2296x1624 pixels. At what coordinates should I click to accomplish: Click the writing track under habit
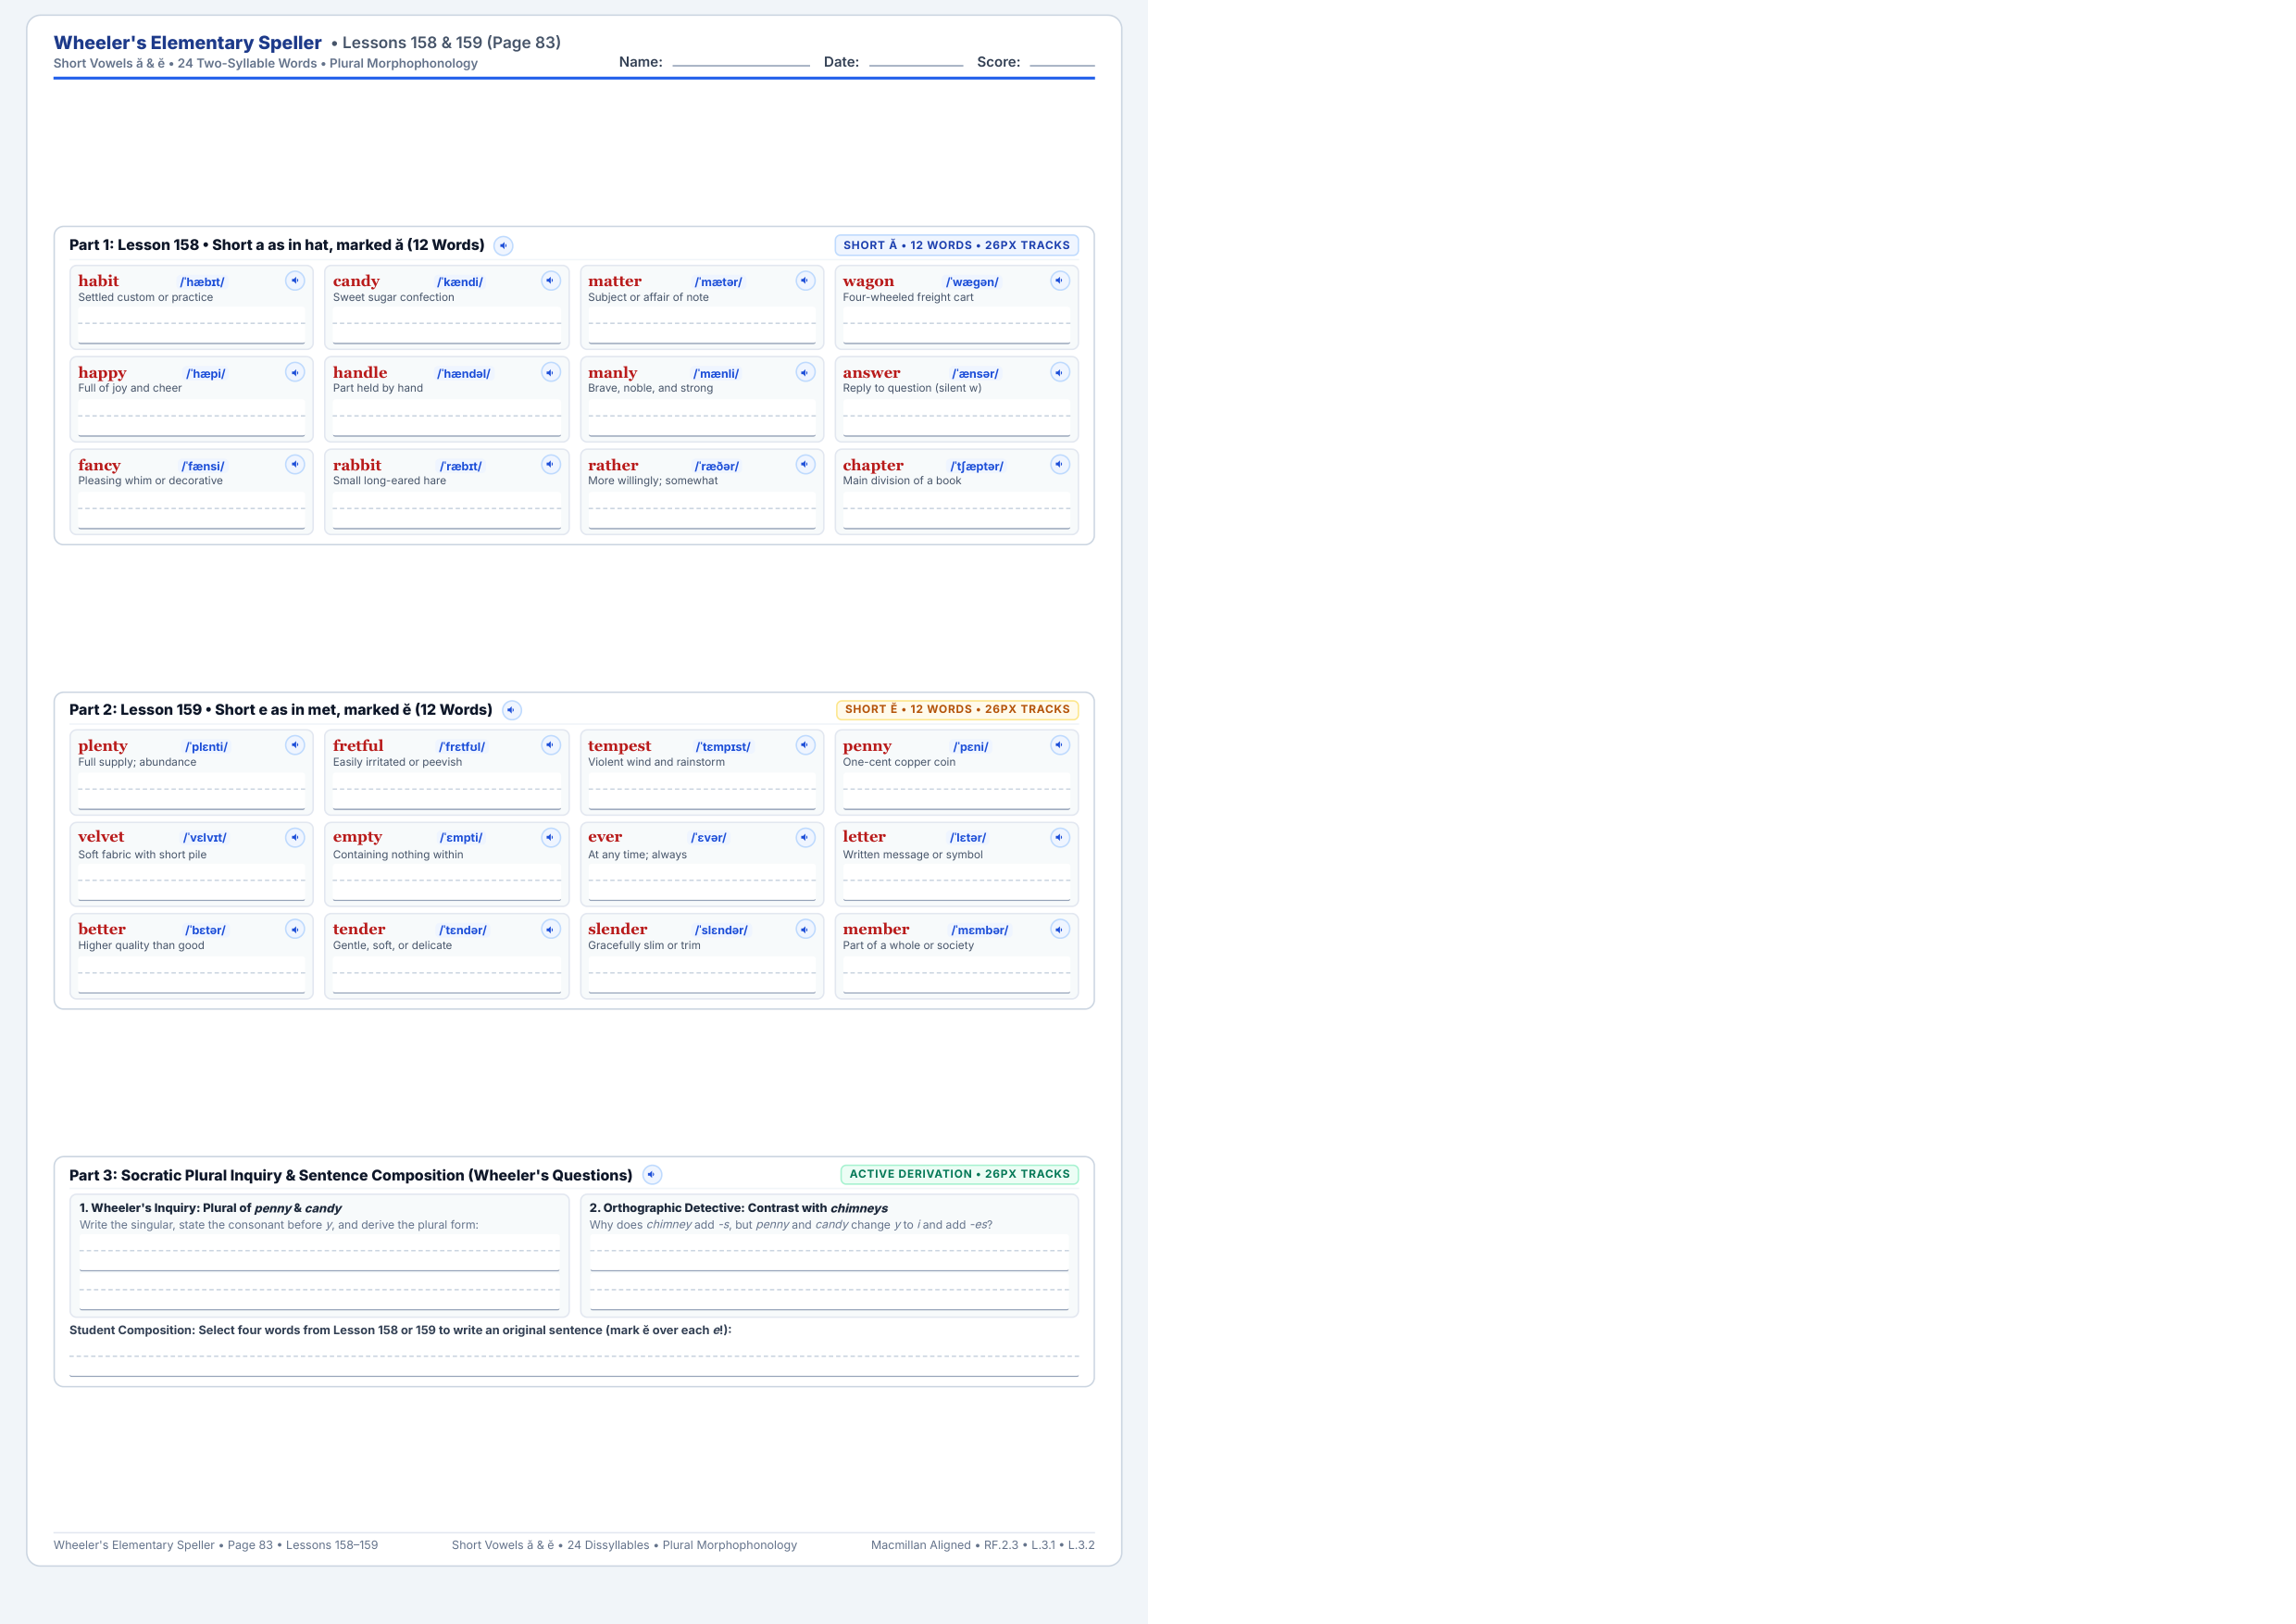(x=192, y=326)
